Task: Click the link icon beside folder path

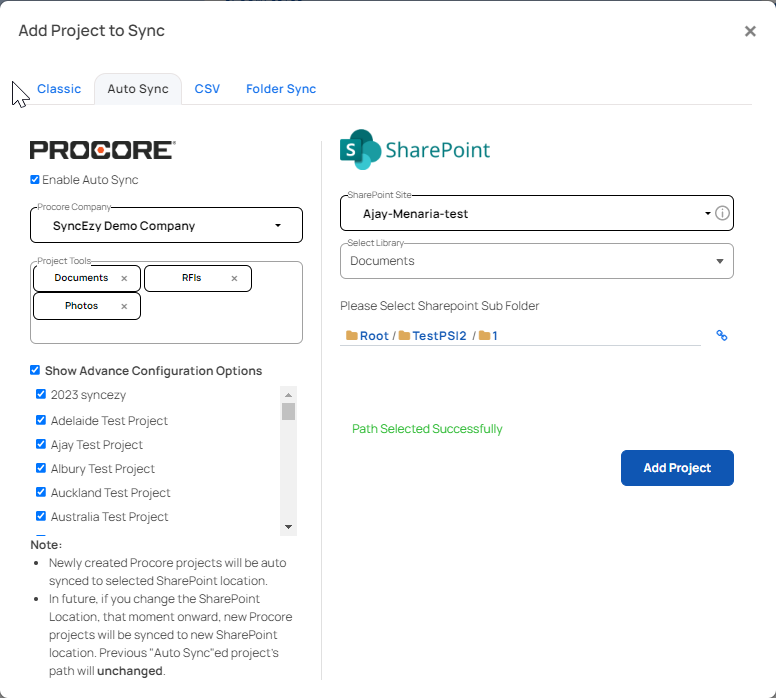Action: tap(722, 336)
